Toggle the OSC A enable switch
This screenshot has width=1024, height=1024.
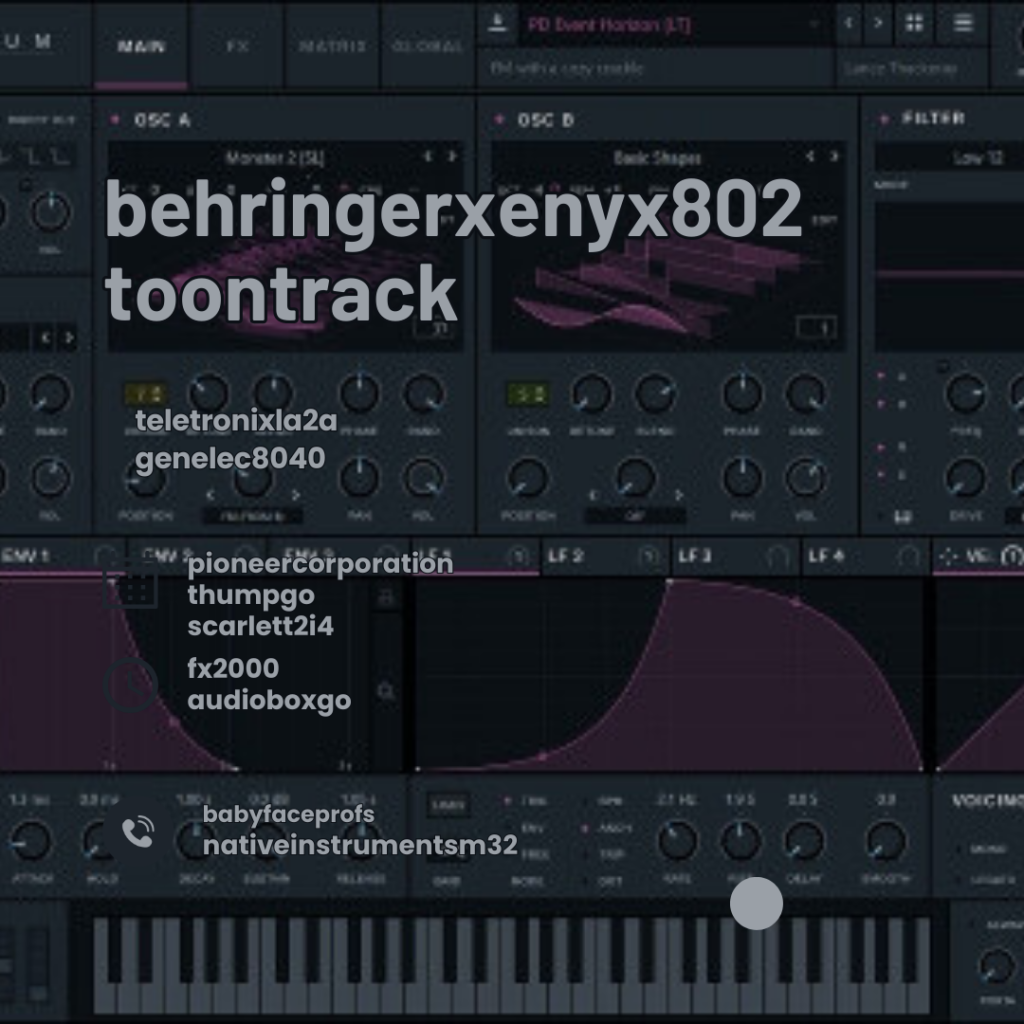pyautogui.click(x=116, y=120)
